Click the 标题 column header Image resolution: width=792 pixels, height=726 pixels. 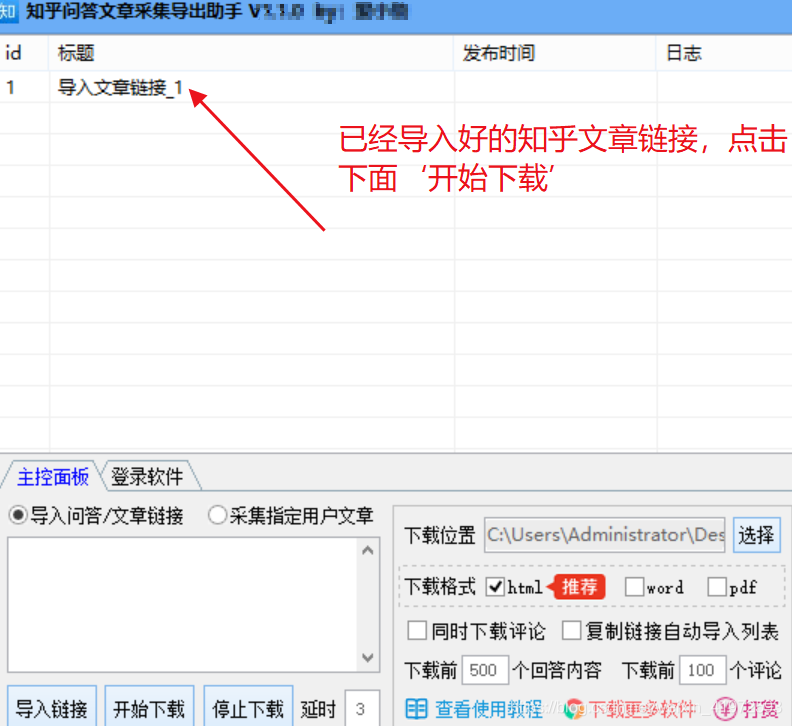(252, 53)
